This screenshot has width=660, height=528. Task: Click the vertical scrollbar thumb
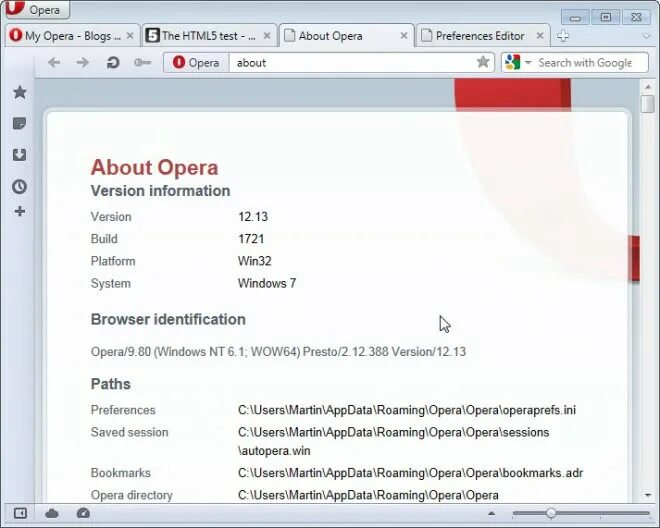point(648,104)
